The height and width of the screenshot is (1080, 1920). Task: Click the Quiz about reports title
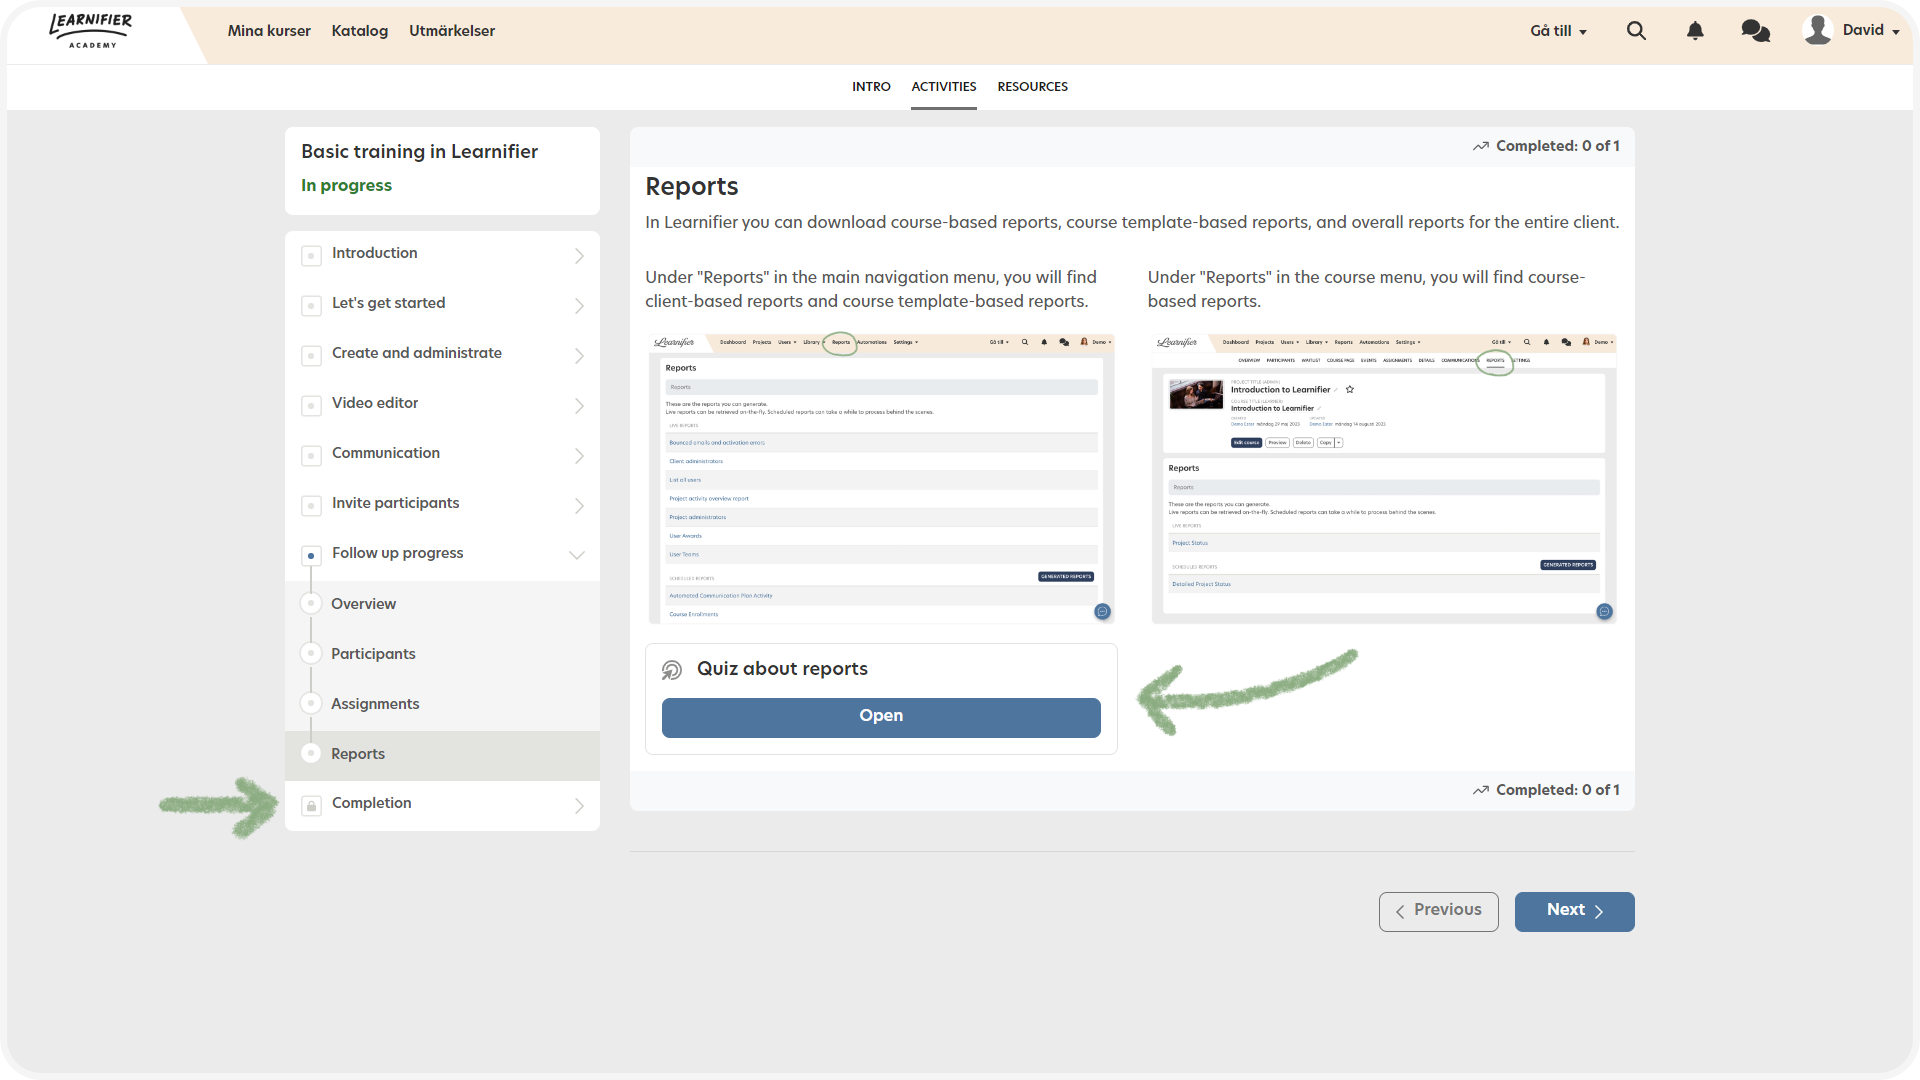click(x=782, y=669)
